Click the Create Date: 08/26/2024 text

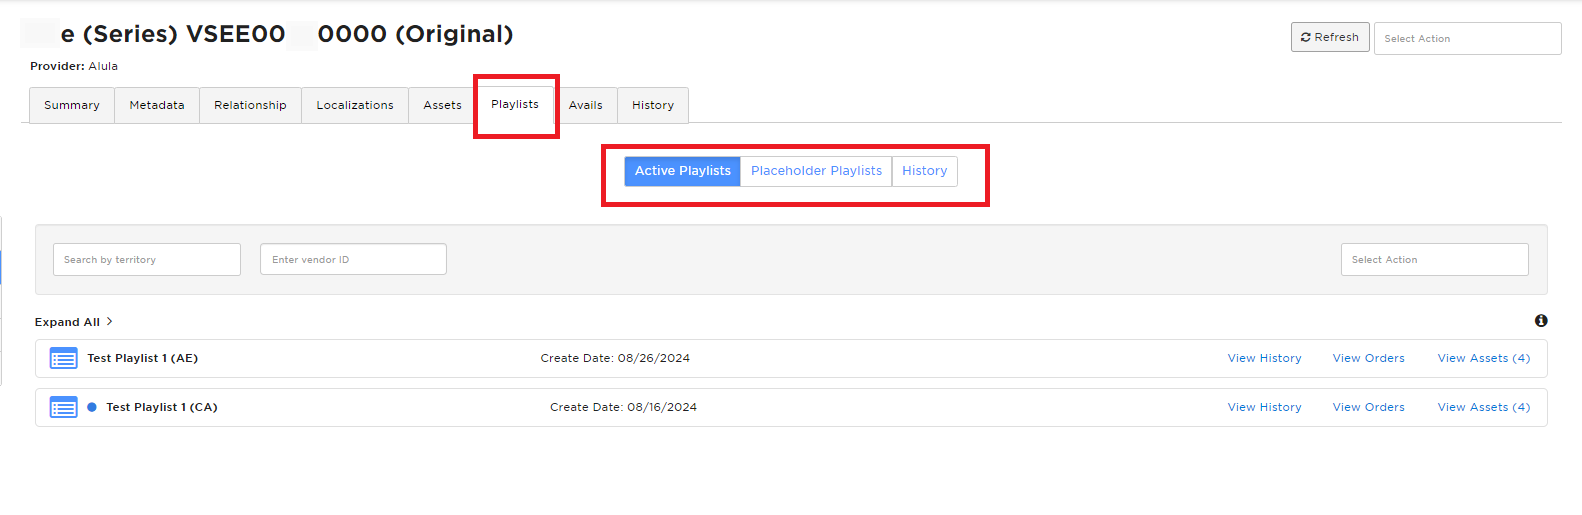[x=615, y=358]
